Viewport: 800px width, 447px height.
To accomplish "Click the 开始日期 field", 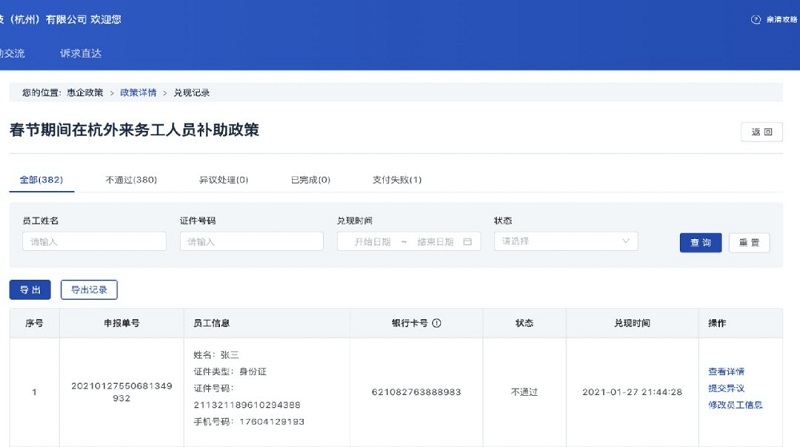I will pyautogui.click(x=372, y=241).
